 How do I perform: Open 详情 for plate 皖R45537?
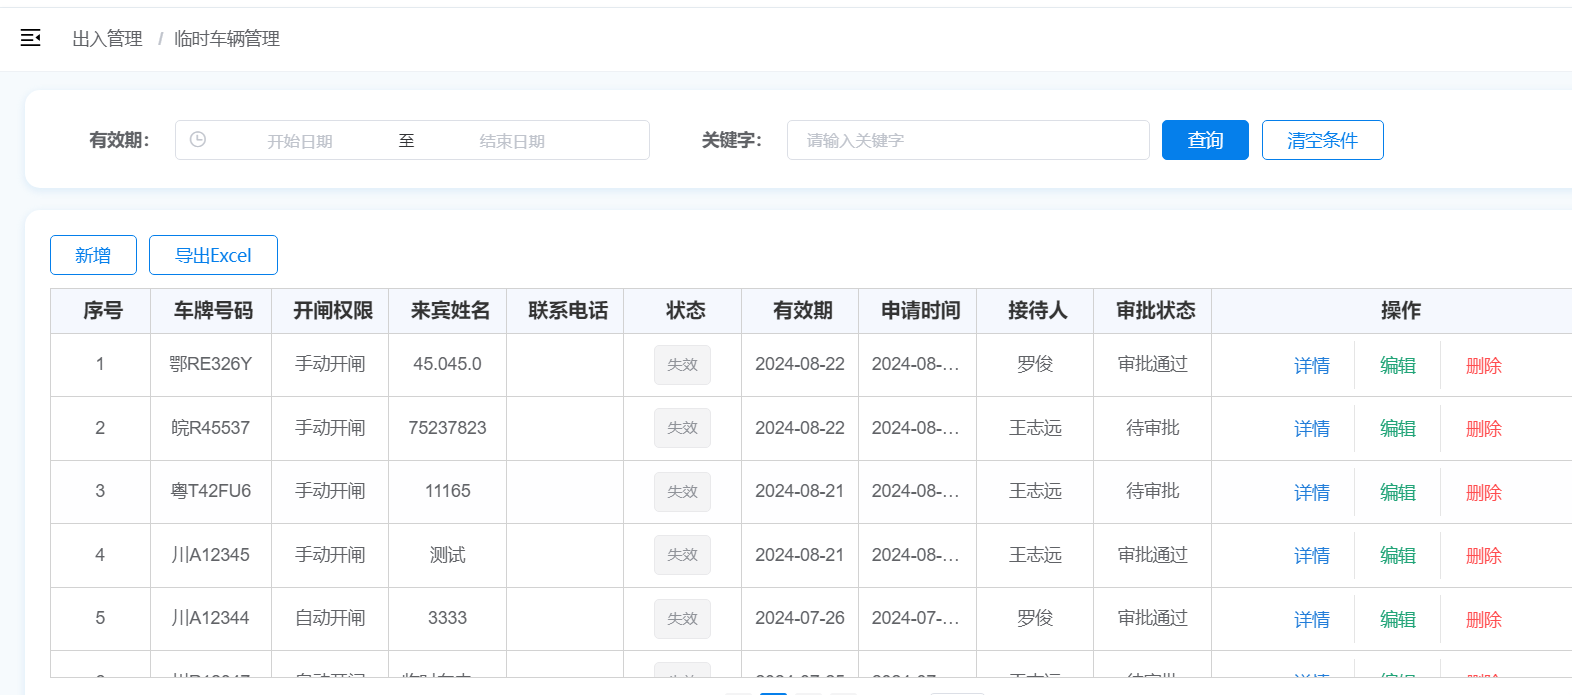pyautogui.click(x=1311, y=429)
